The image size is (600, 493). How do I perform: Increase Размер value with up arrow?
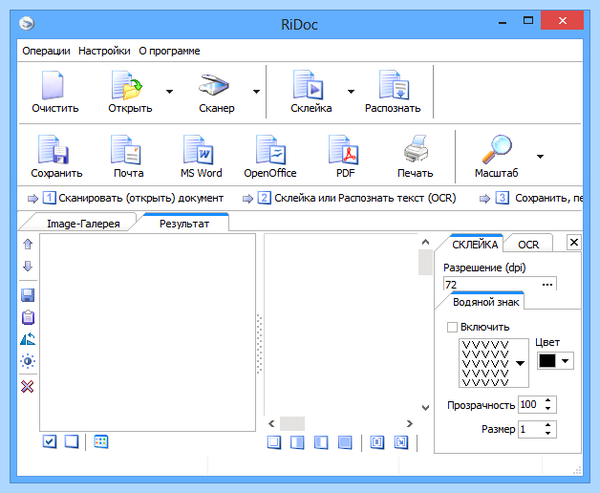point(548,425)
